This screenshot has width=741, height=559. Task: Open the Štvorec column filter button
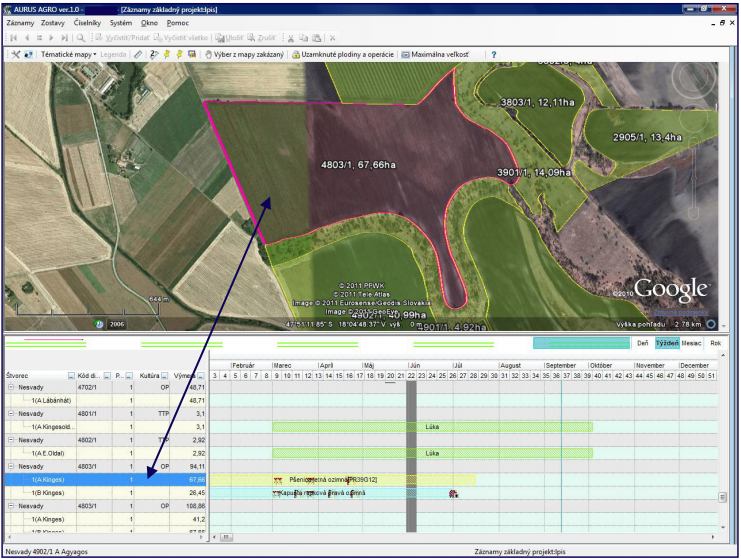click(x=71, y=376)
